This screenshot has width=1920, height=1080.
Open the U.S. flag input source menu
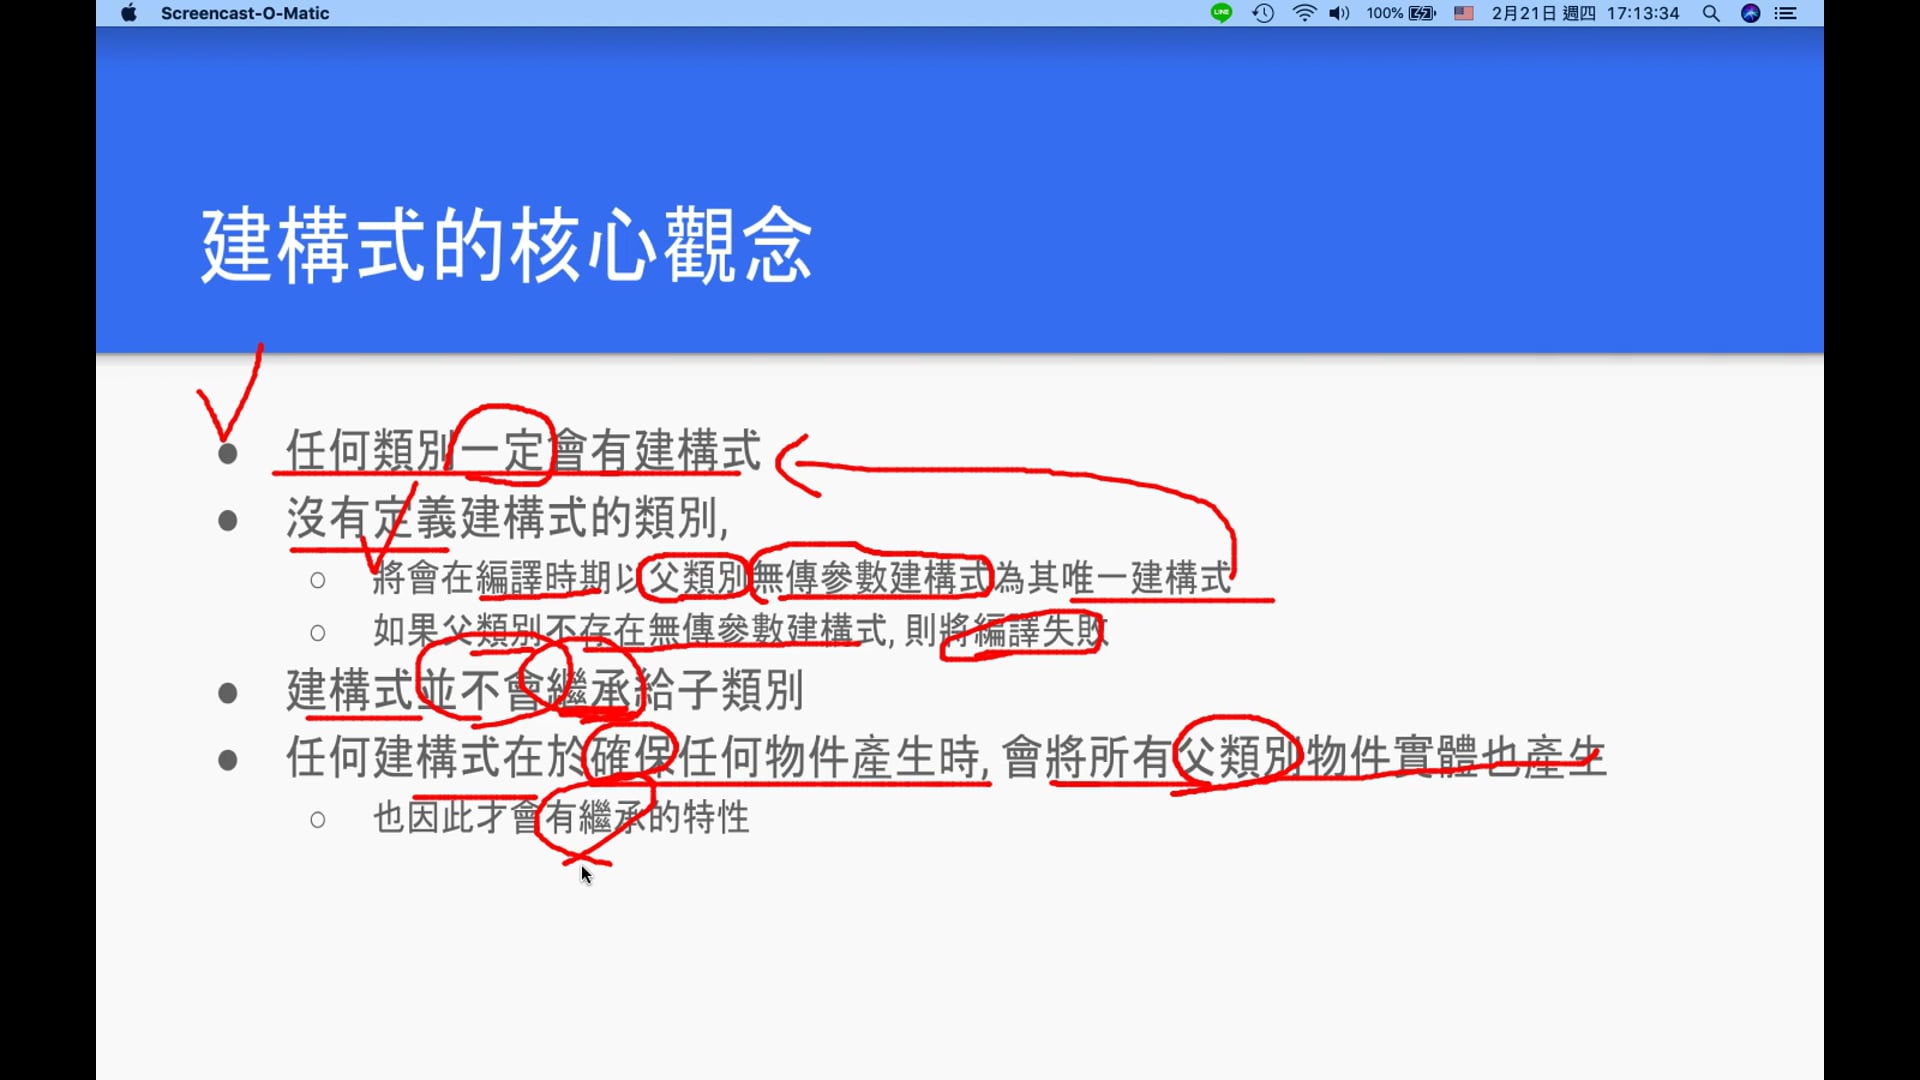pyautogui.click(x=1464, y=13)
